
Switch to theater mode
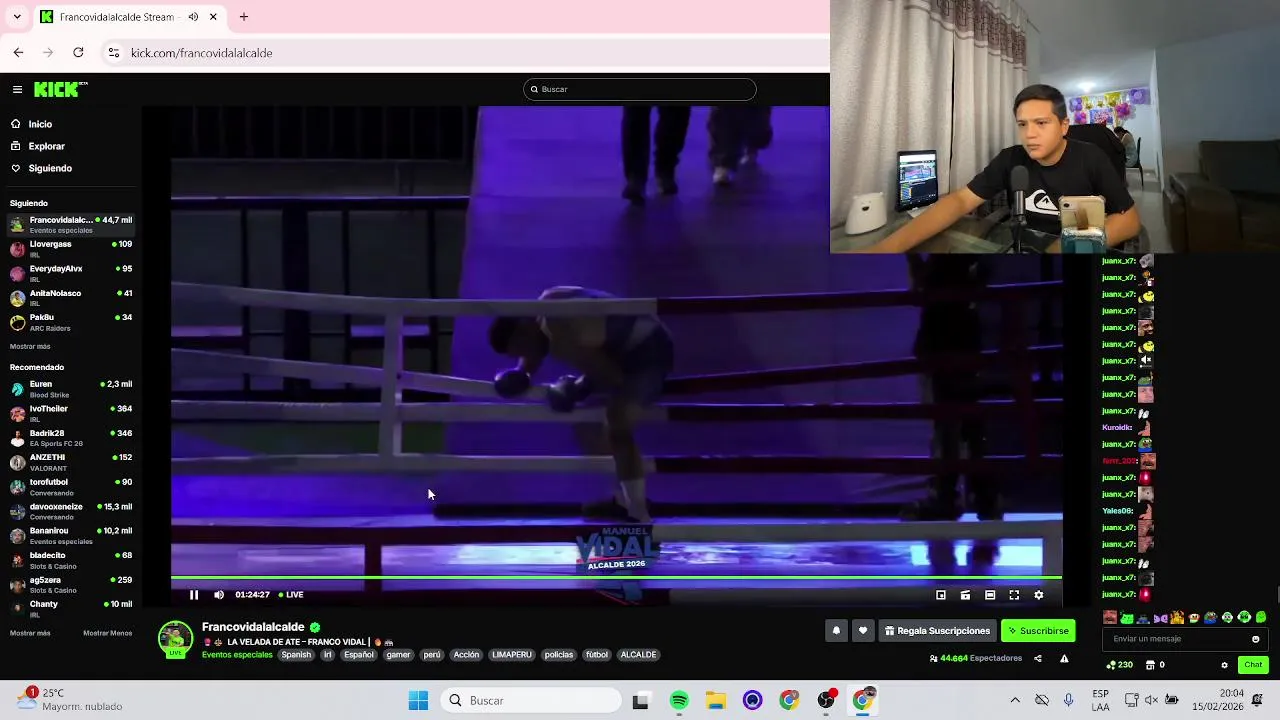pyautogui.click(x=990, y=595)
